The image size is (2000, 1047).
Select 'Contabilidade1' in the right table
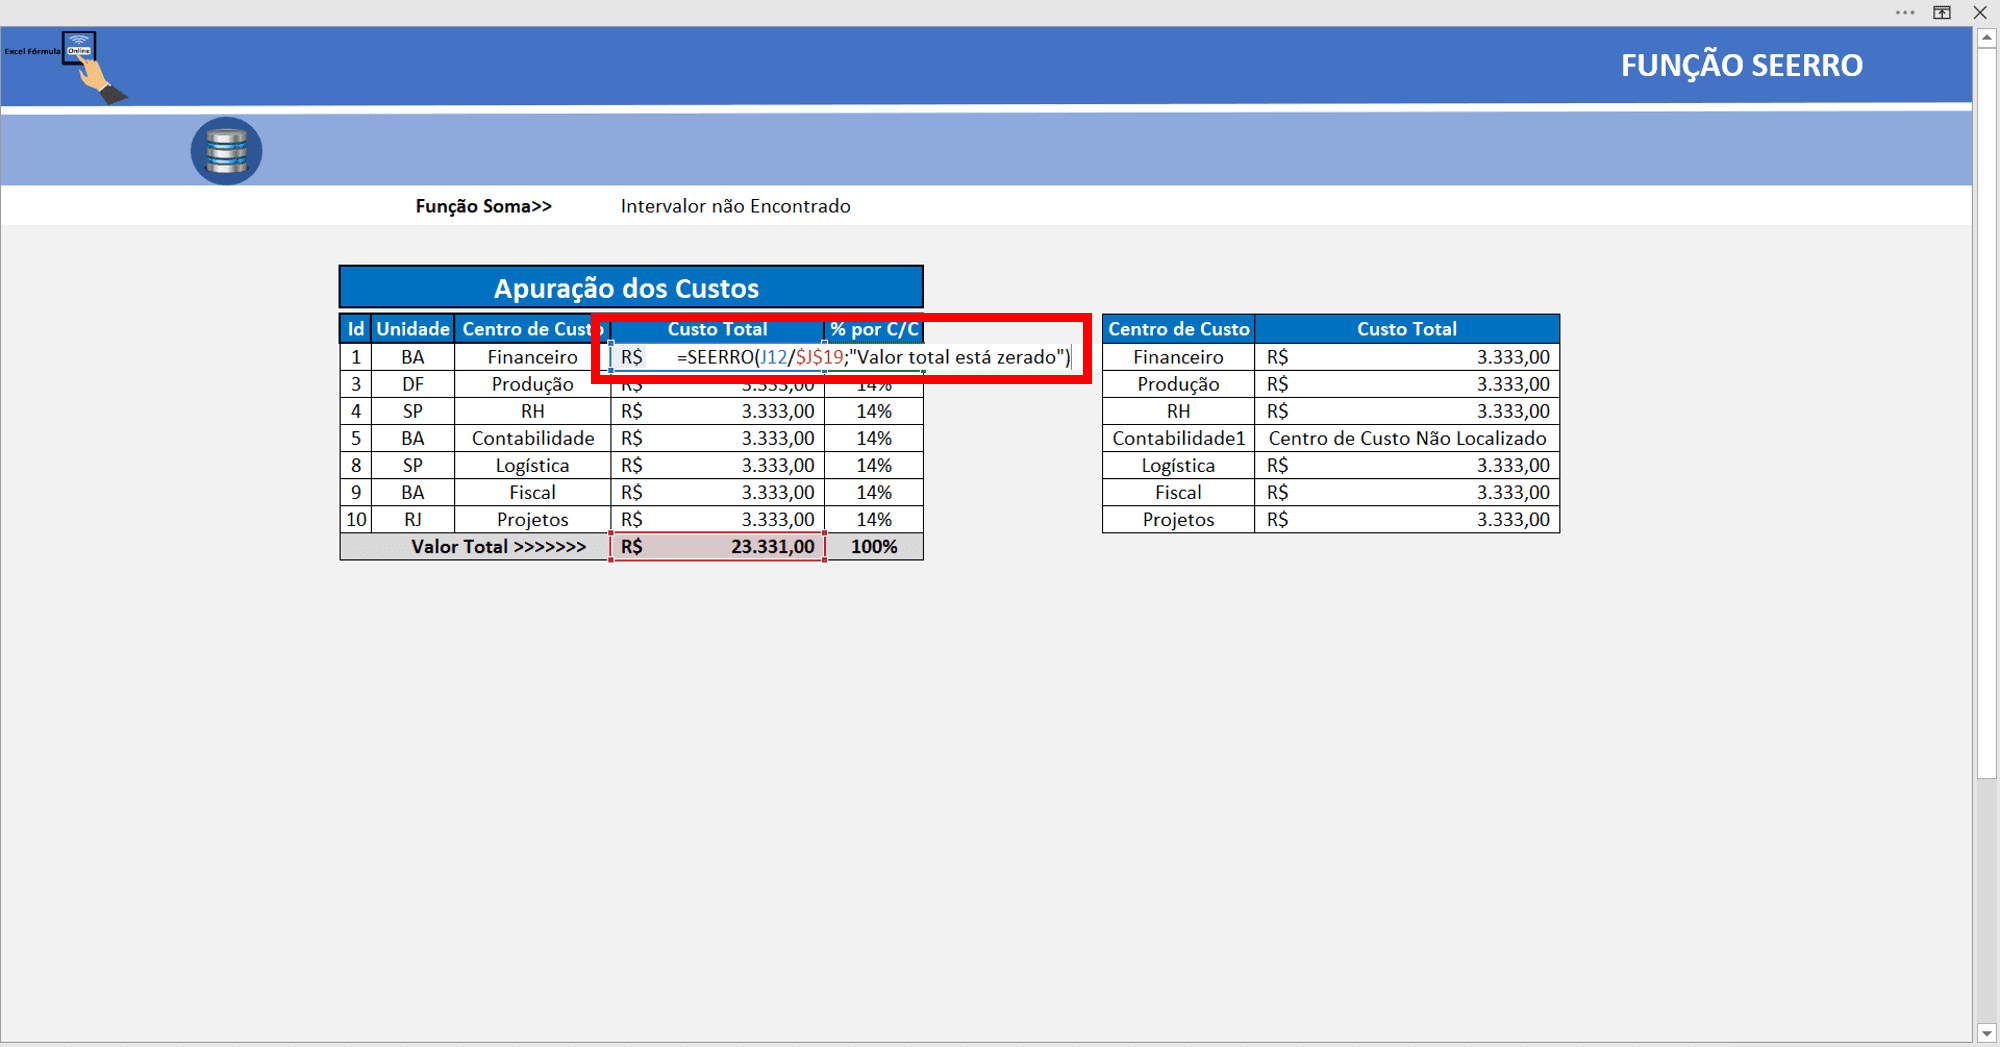(x=1178, y=438)
